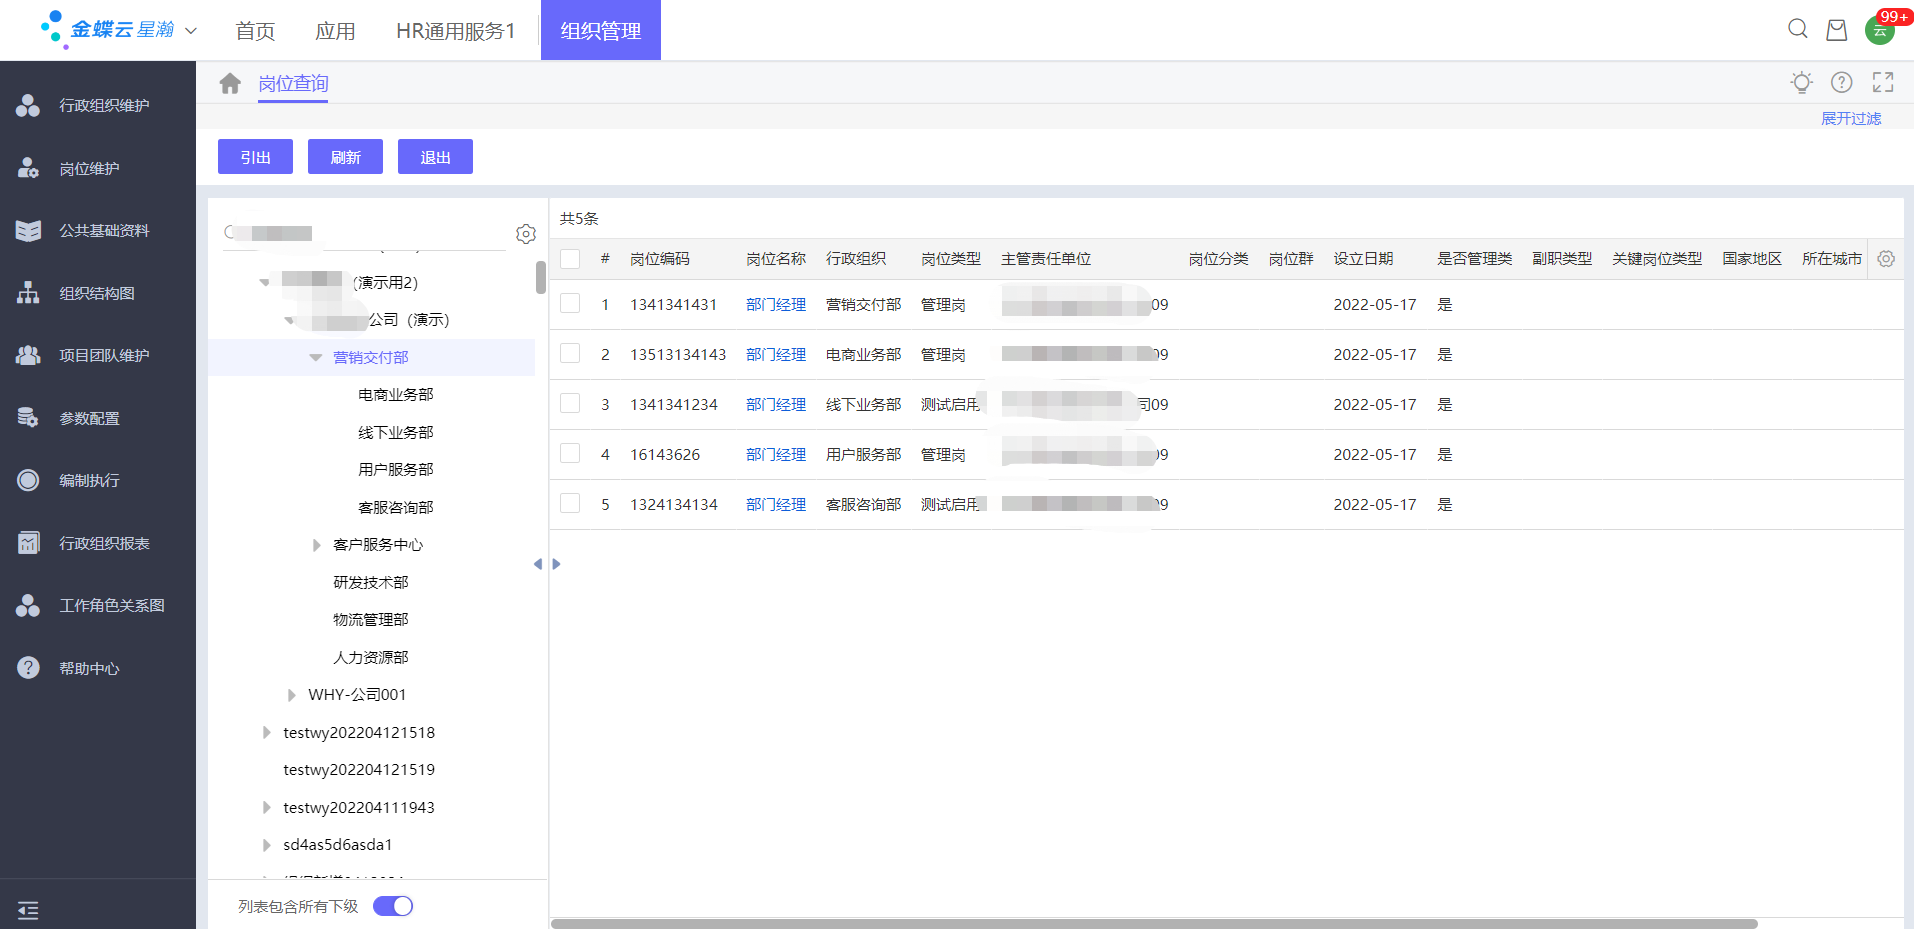Open 岗位维护 in the sidebar
Screen dimensions: 1914x929
click(89, 169)
